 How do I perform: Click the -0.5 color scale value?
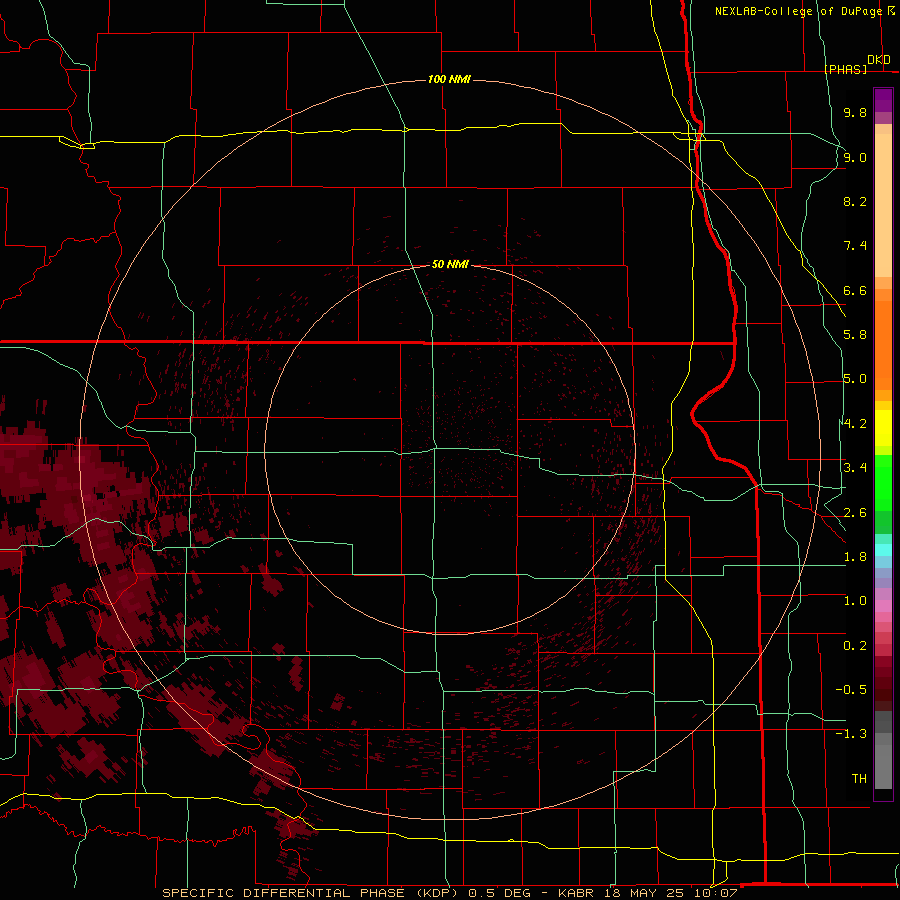[x=851, y=690]
